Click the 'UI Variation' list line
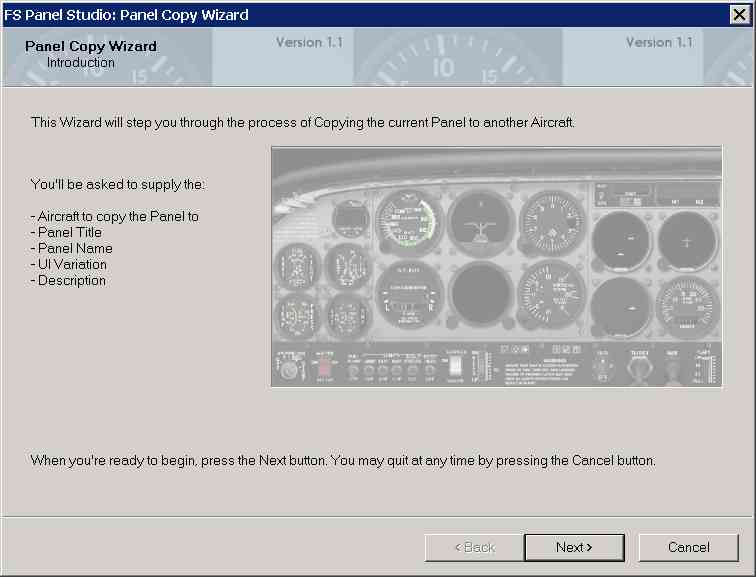This screenshot has height=577, width=756. [x=68, y=264]
